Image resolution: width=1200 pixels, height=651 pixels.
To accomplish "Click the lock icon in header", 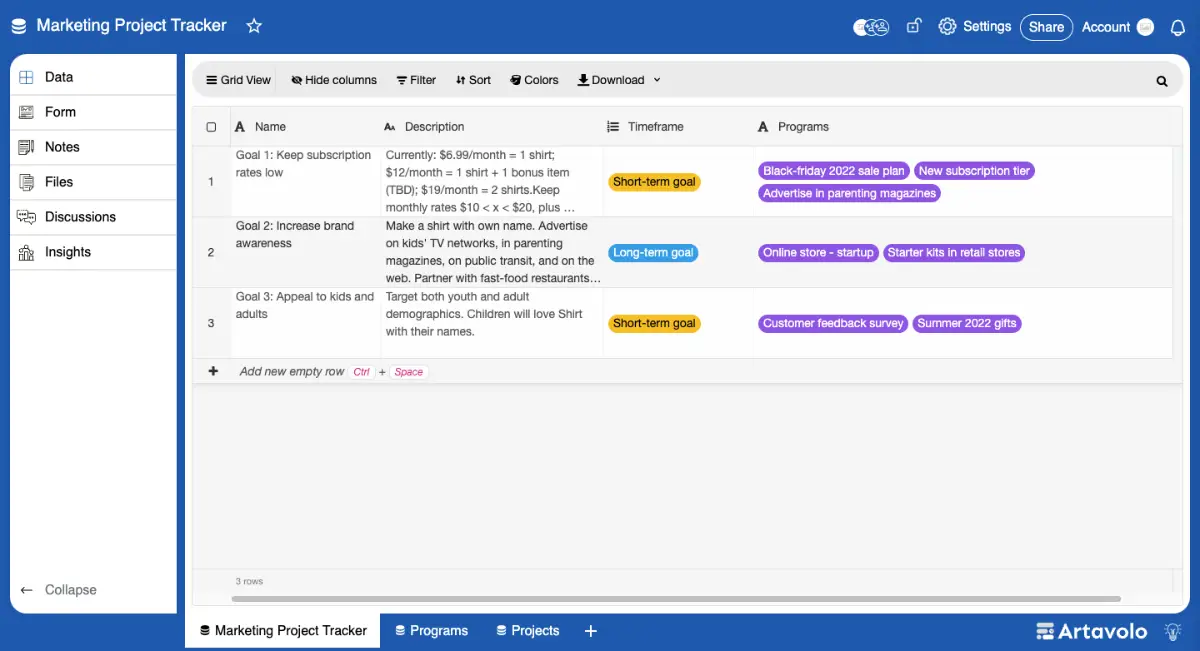I will pyautogui.click(x=913, y=26).
